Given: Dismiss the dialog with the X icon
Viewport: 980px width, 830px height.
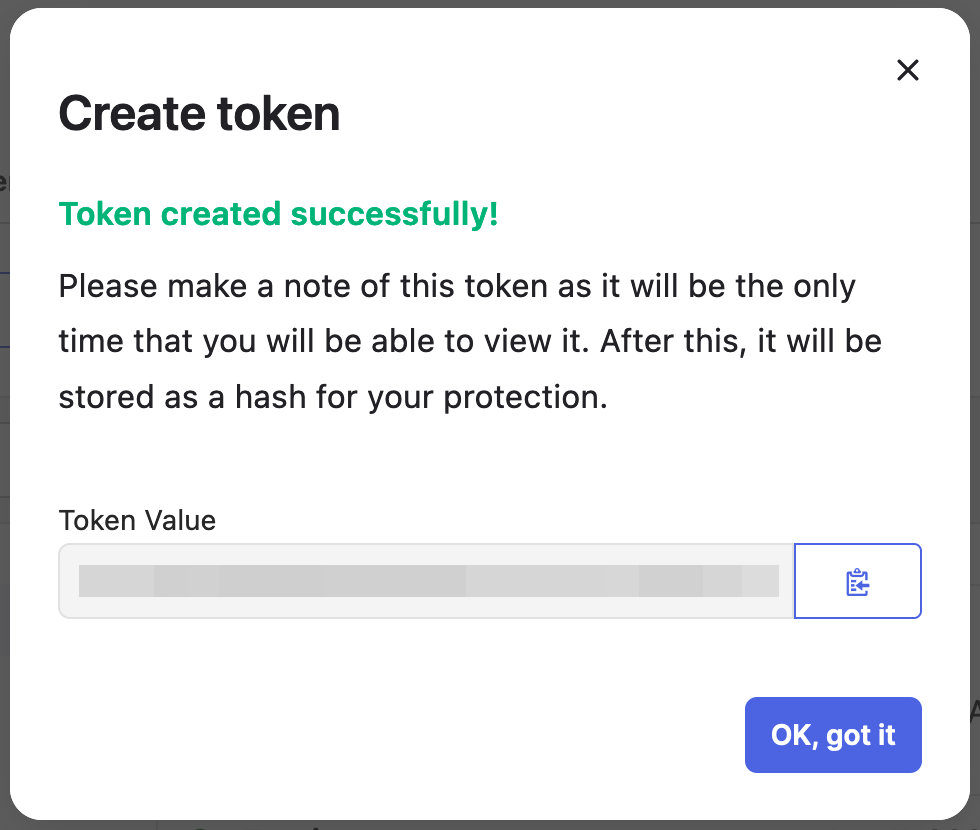Looking at the screenshot, I should 907,70.
